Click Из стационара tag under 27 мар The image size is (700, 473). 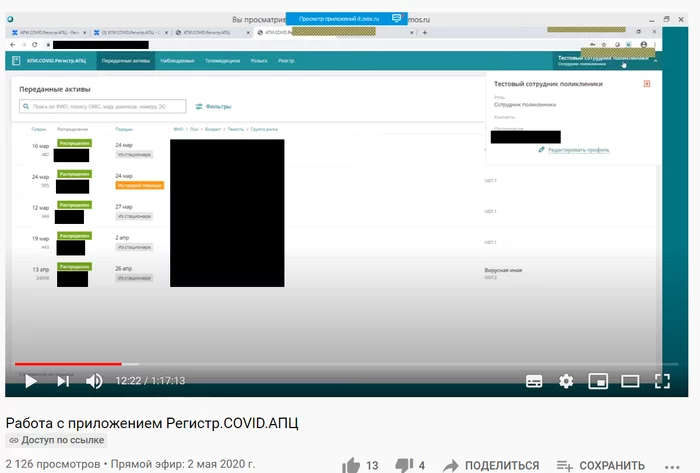click(x=134, y=216)
